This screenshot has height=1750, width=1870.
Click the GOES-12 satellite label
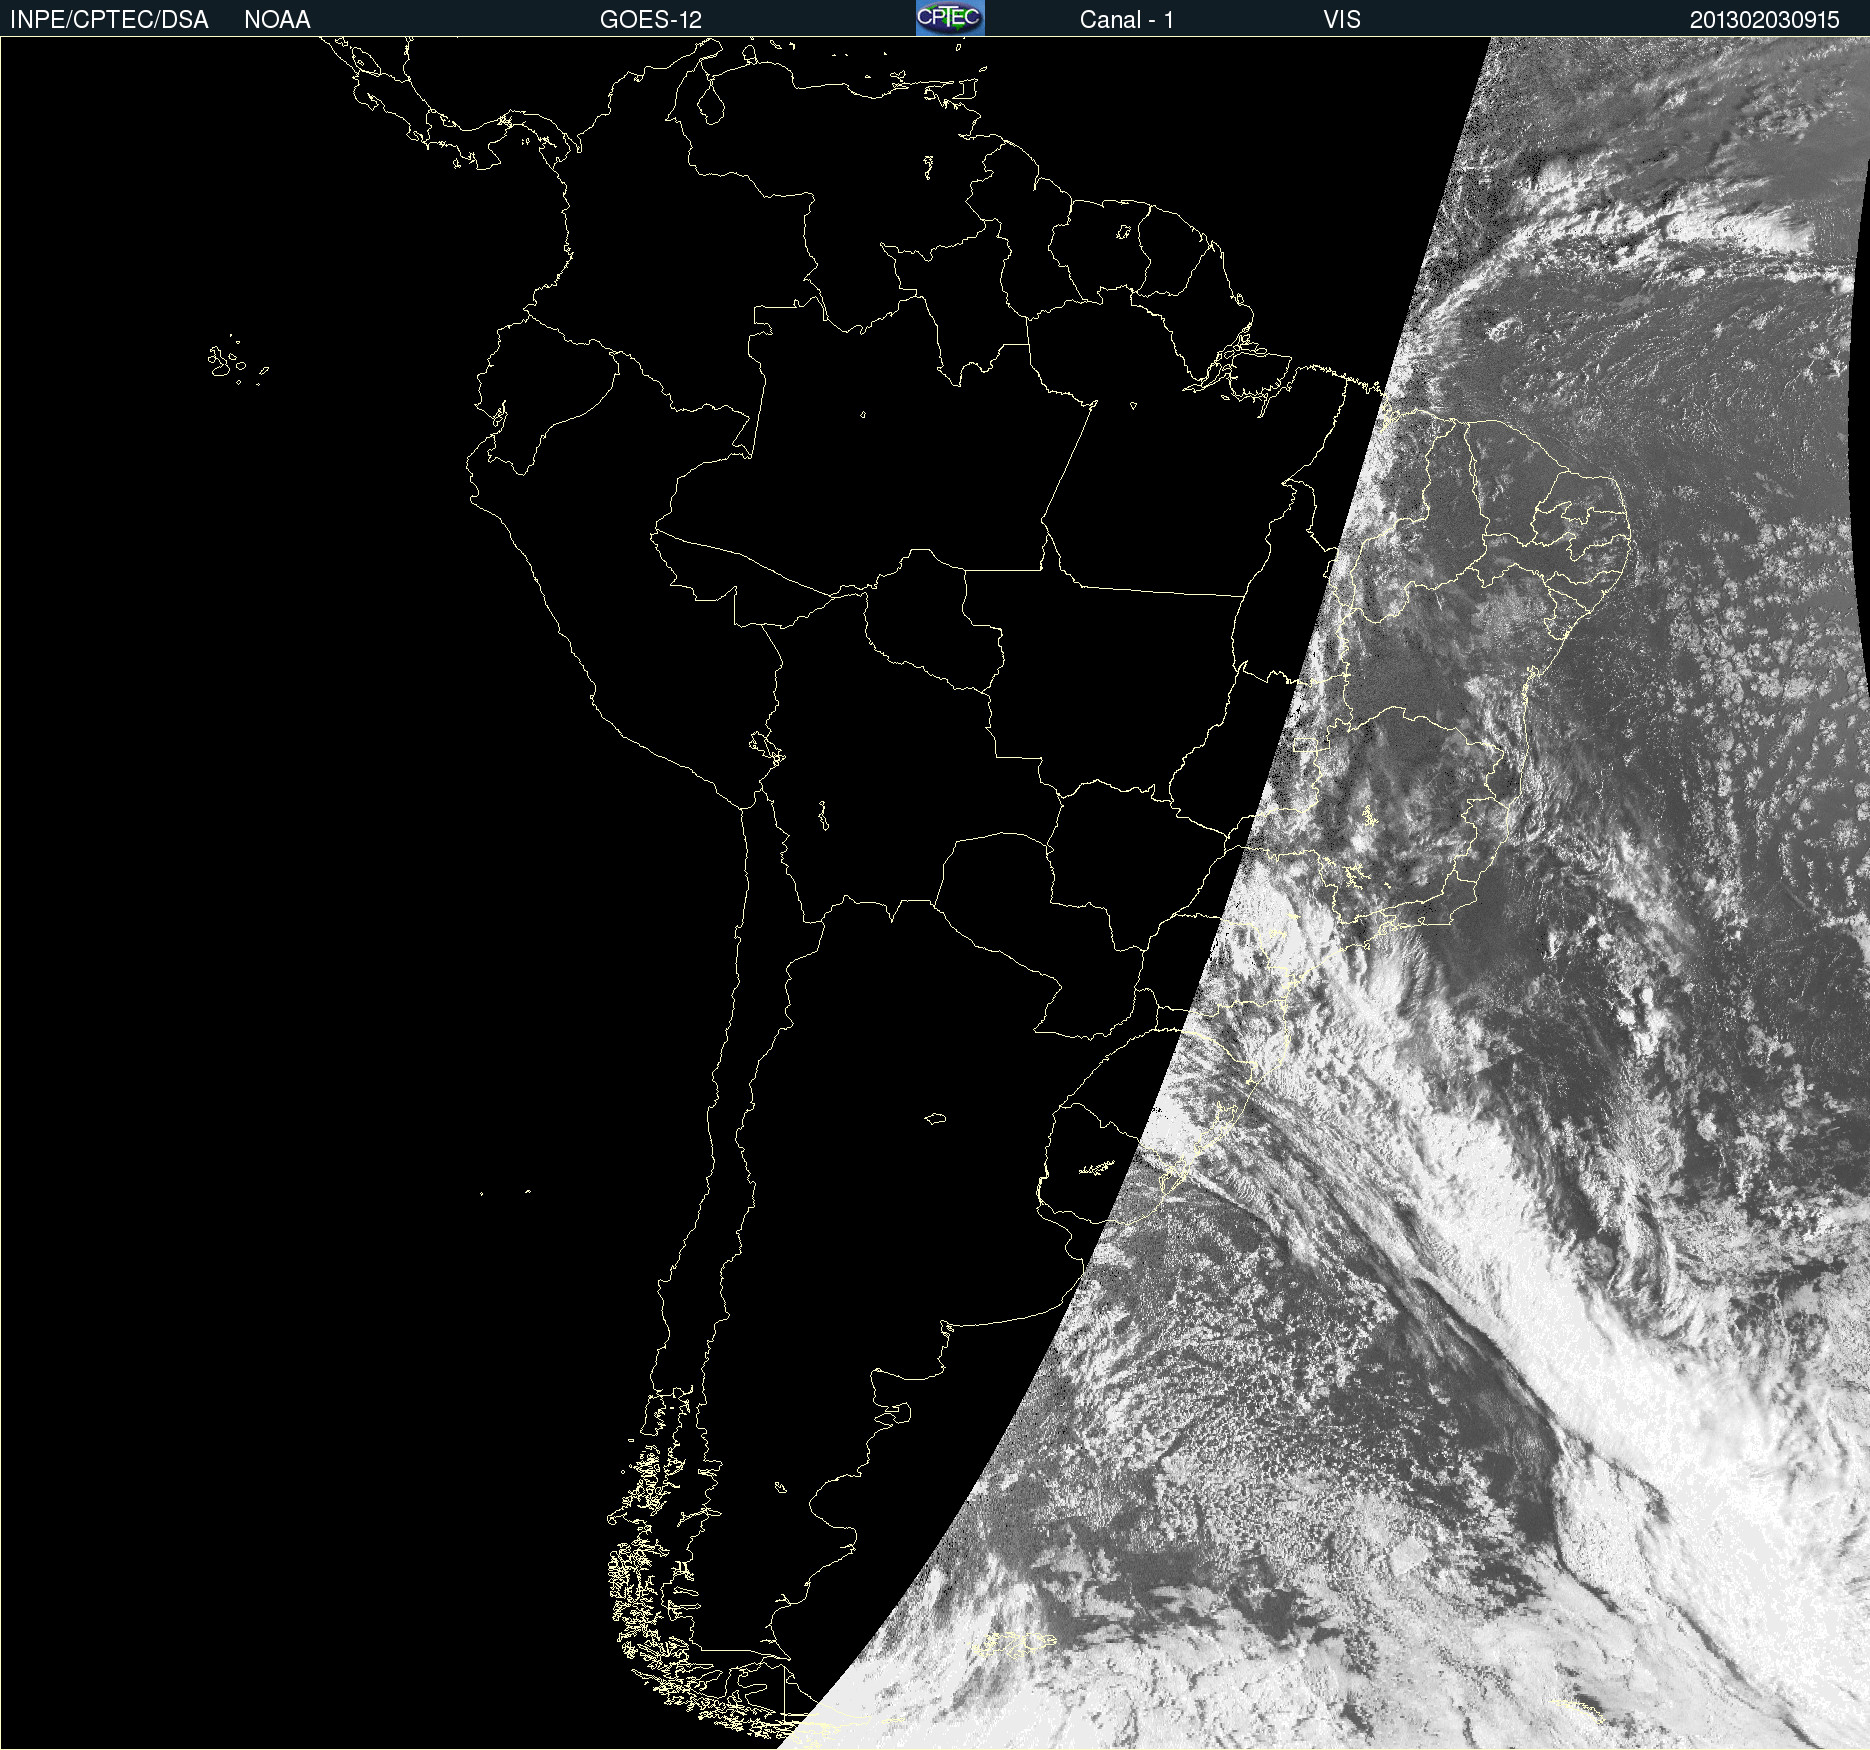651,20
